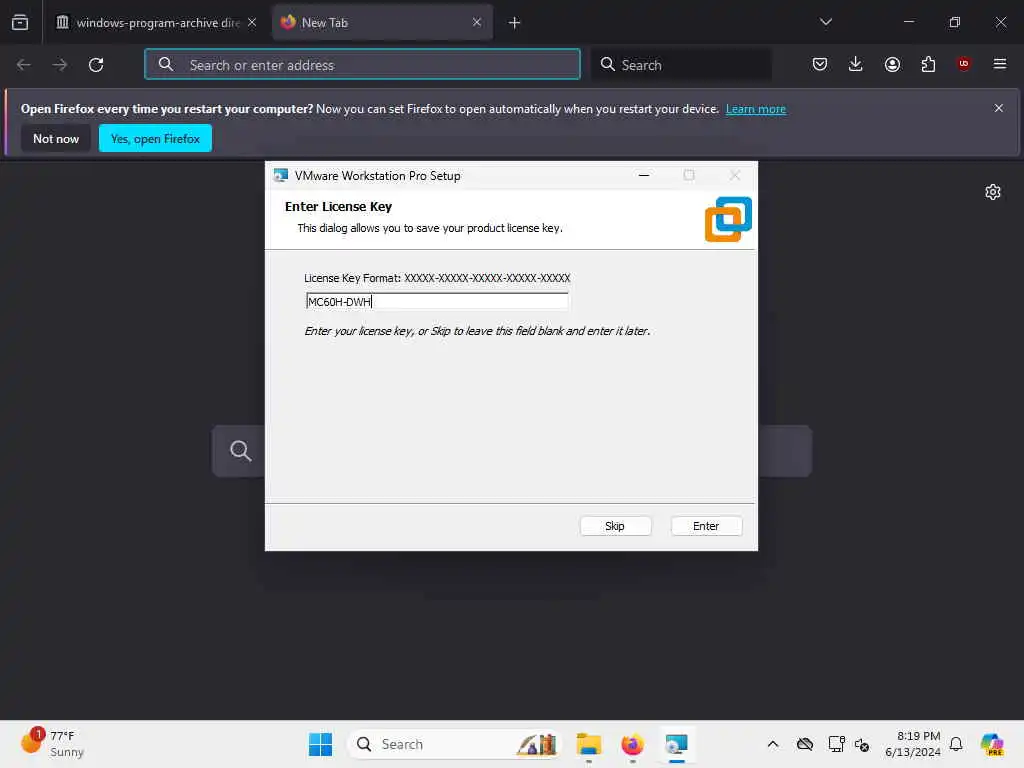Click the OneDrive cloud tray icon
This screenshot has height=768, width=1024.
coord(805,744)
